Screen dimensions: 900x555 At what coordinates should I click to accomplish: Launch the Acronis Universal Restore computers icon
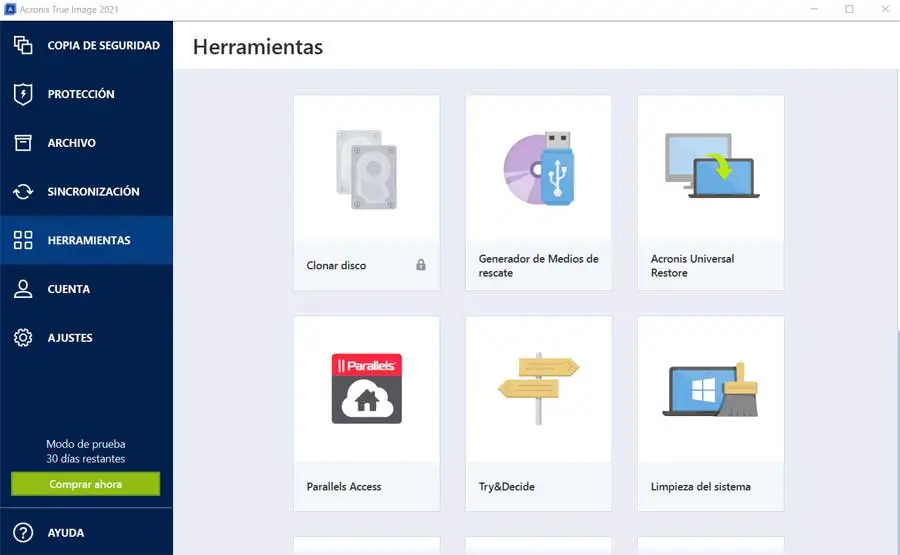[x=711, y=168]
